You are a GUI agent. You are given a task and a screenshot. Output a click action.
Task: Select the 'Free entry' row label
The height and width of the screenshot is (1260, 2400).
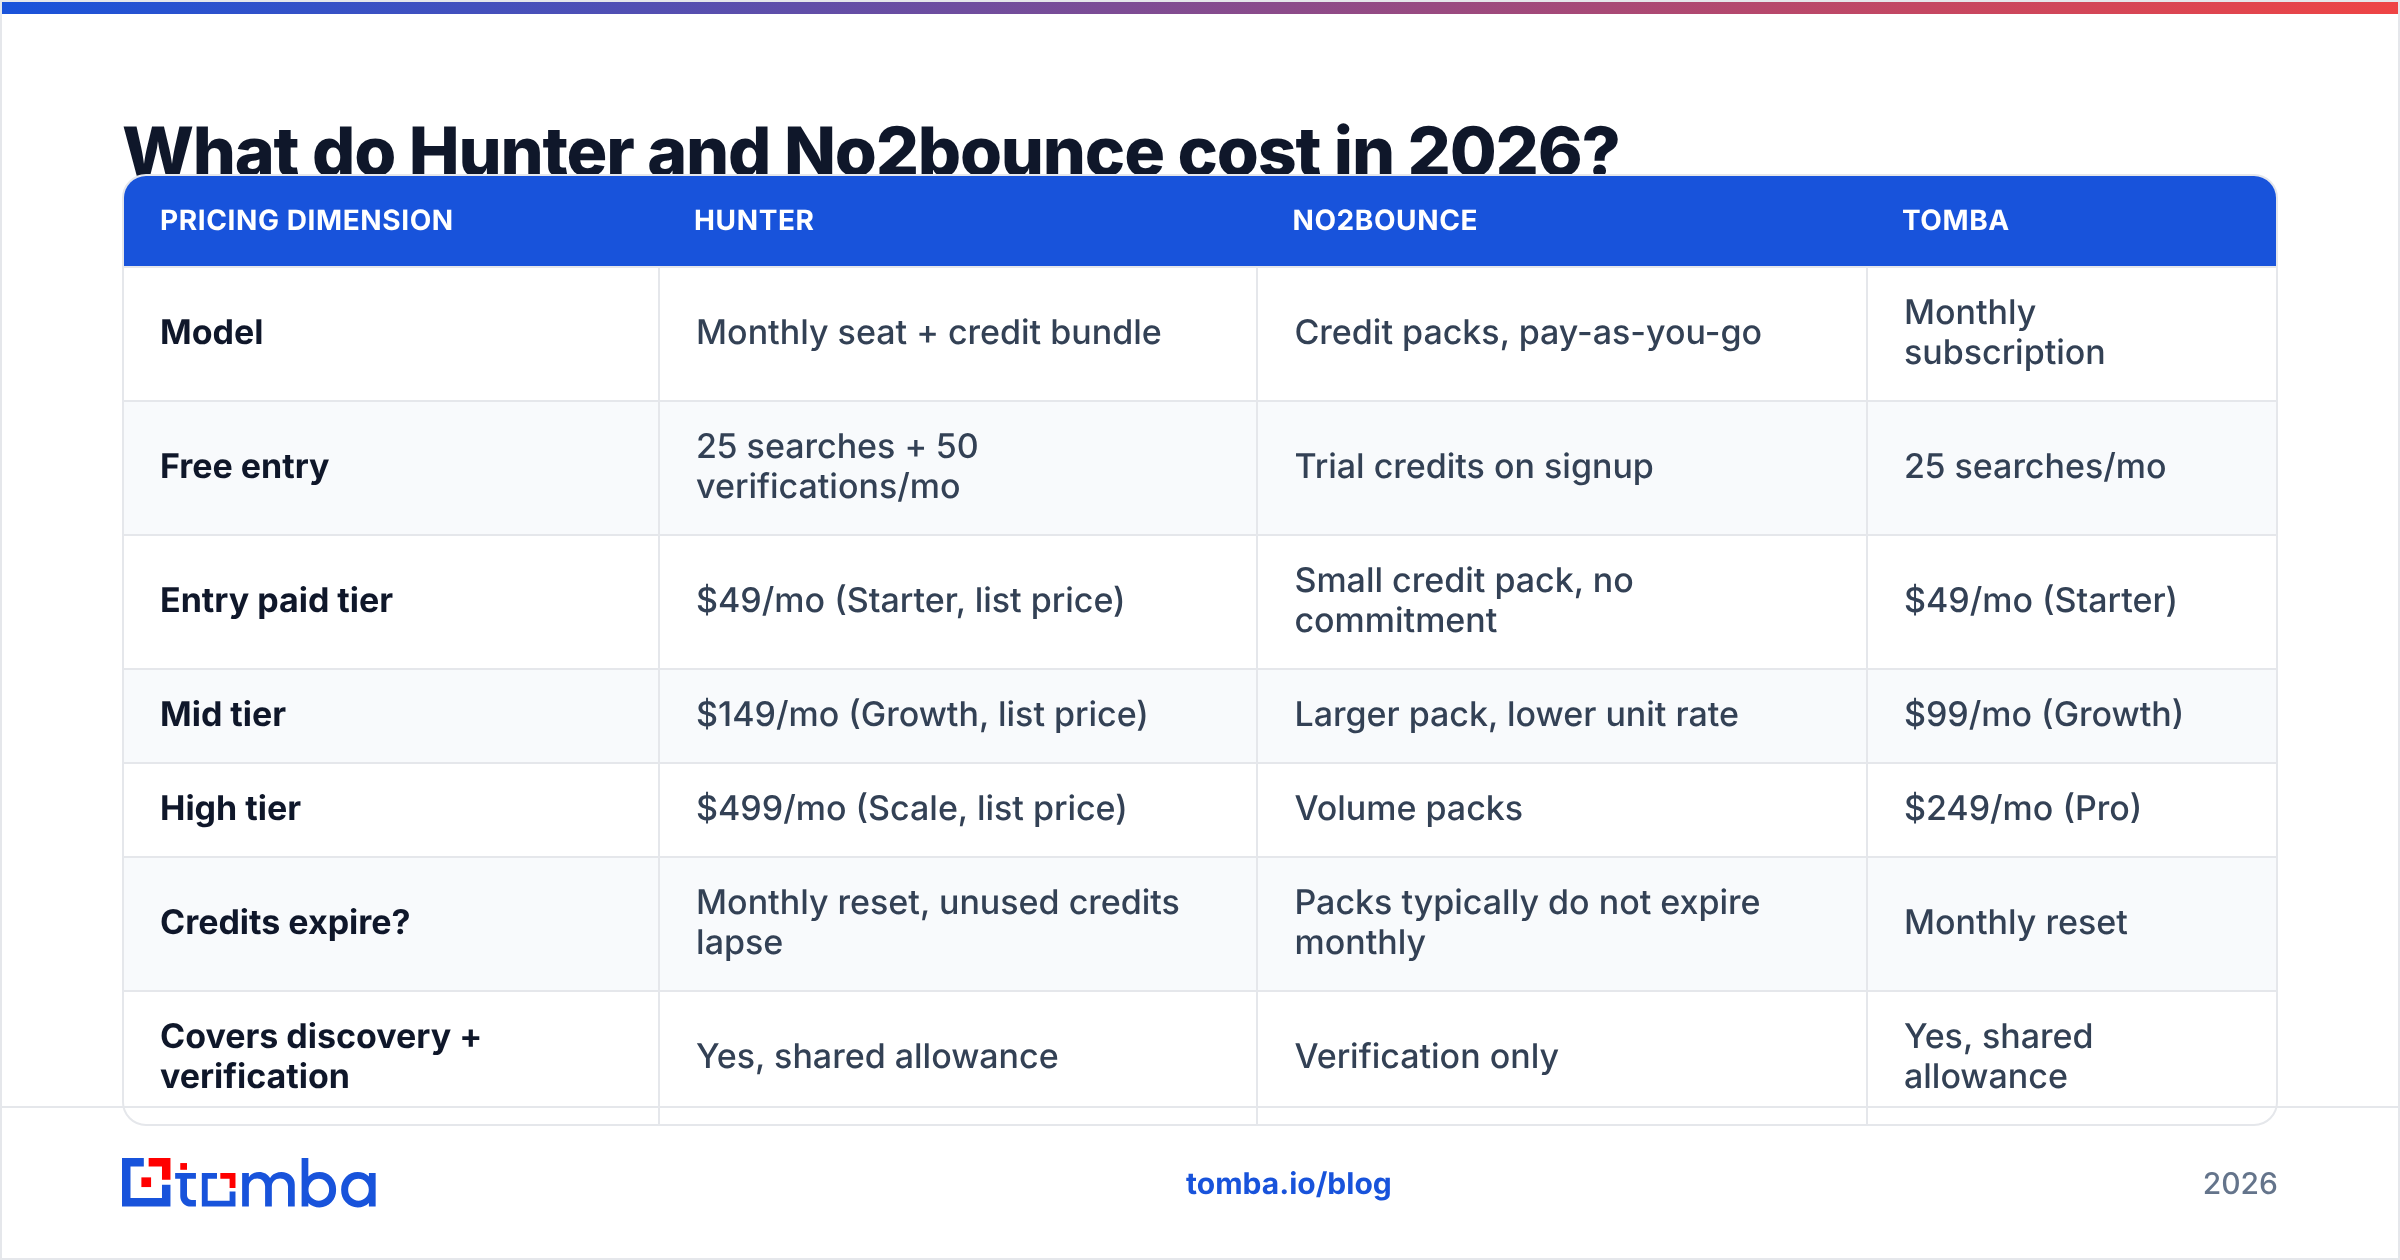(x=244, y=467)
